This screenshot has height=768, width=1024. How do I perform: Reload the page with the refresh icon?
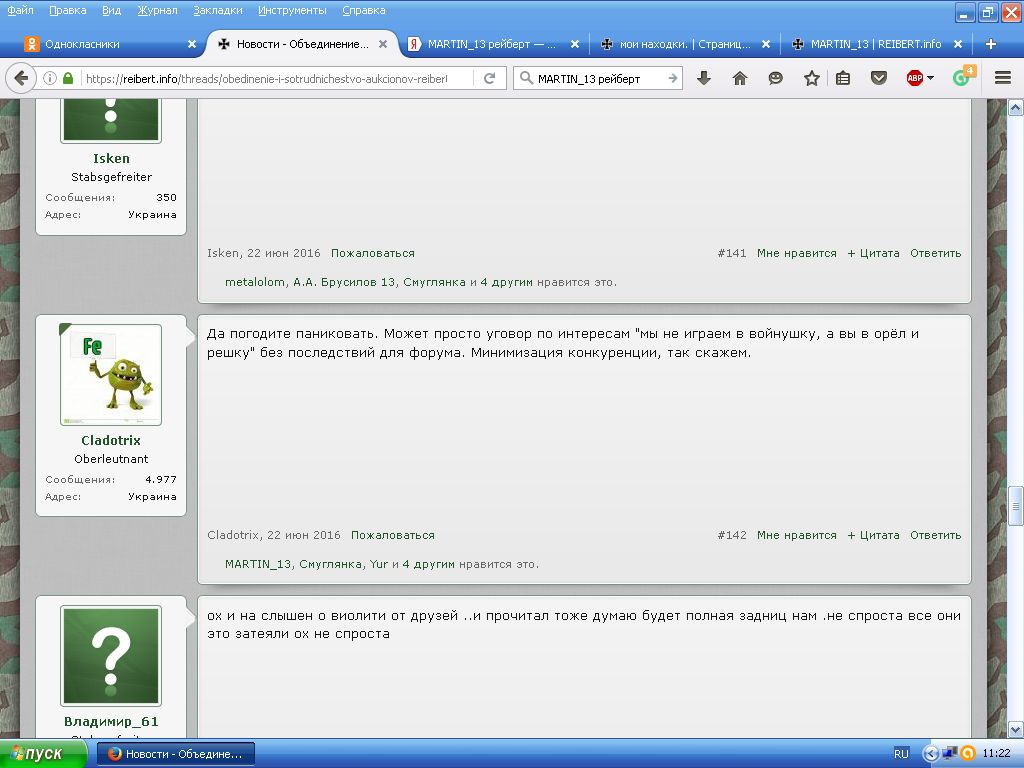(490, 78)
